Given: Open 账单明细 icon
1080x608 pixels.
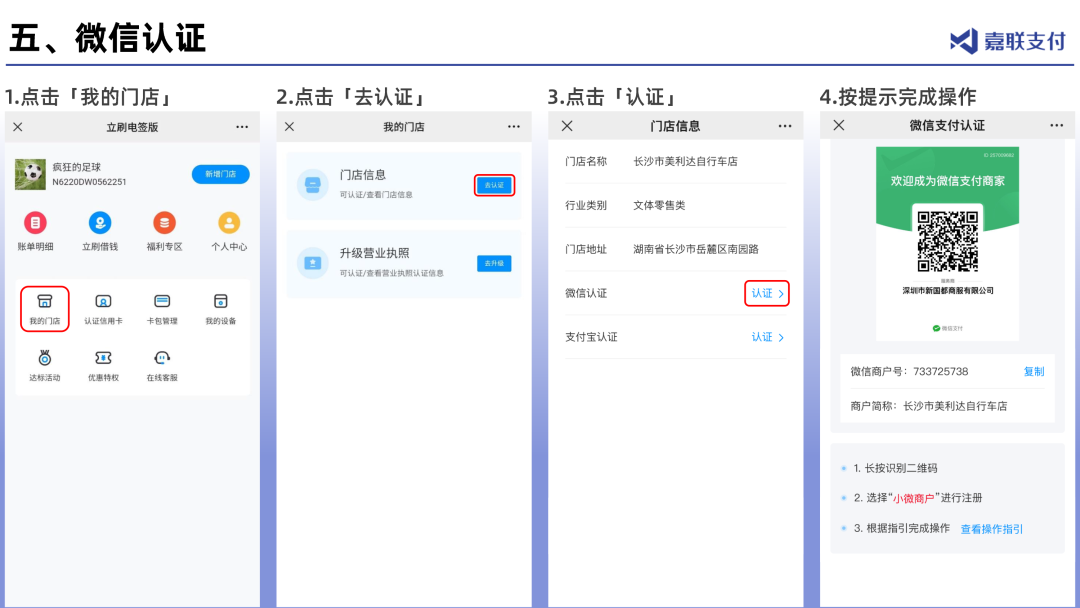Looking at the screenshot, I should [35, 223].
